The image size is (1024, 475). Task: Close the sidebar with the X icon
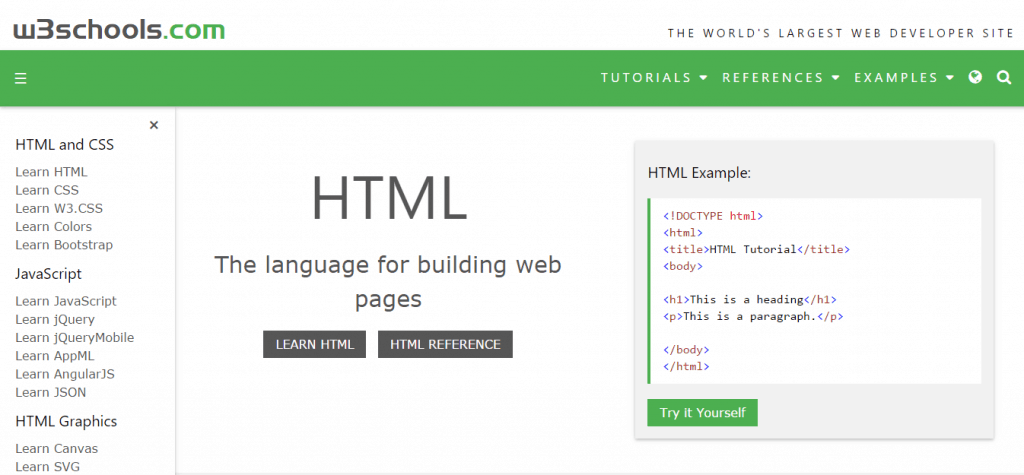(x=154, y=125)
